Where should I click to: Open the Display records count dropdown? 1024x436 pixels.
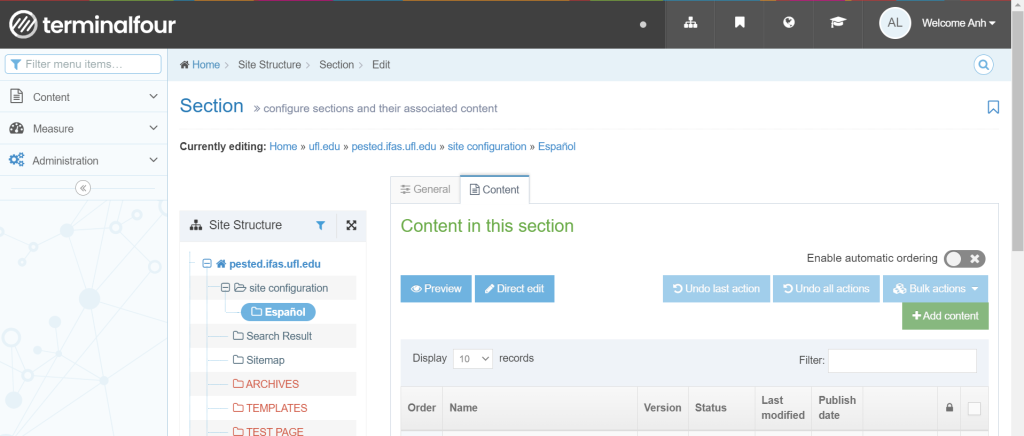coord(473,358)
